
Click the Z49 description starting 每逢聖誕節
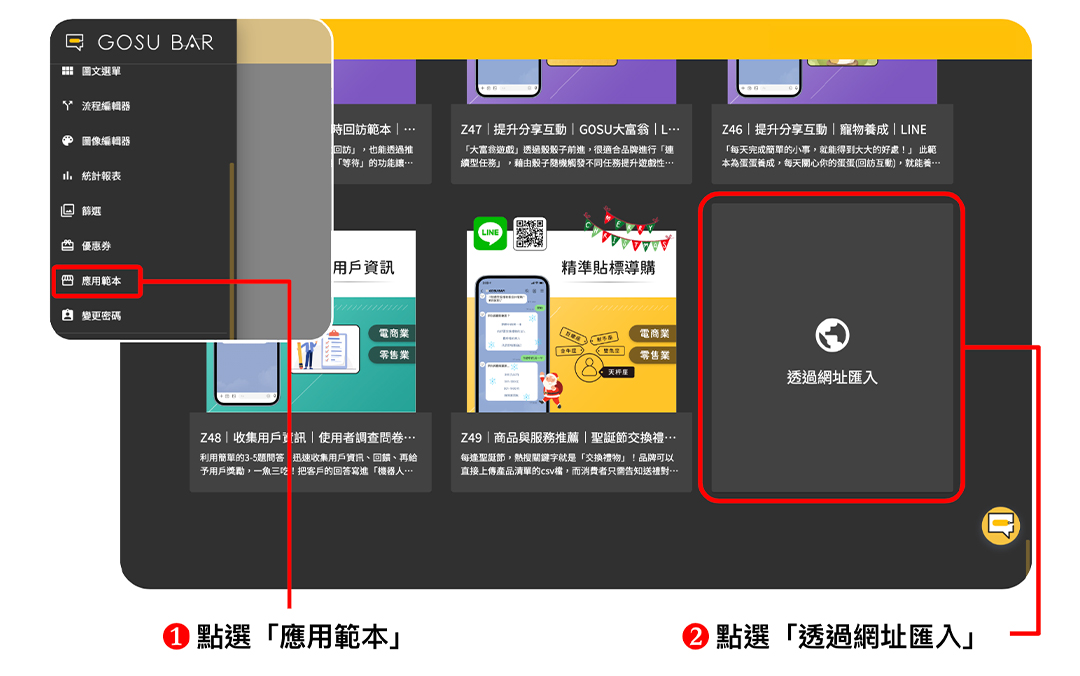[569, 464]
